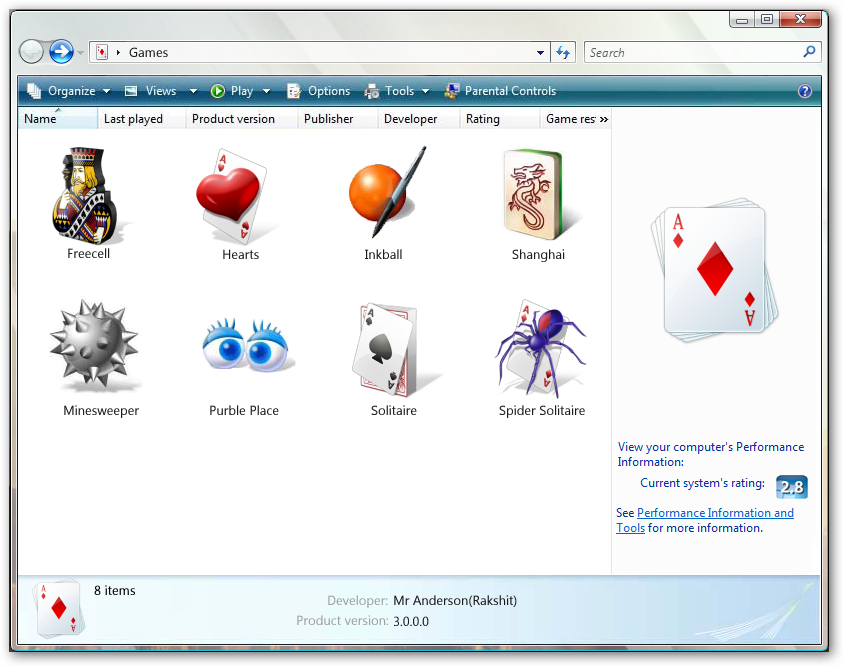Viewport: 844px width, 667px height.
Task: Sort by the Game restrictions column
Action: tap(569, 118)
